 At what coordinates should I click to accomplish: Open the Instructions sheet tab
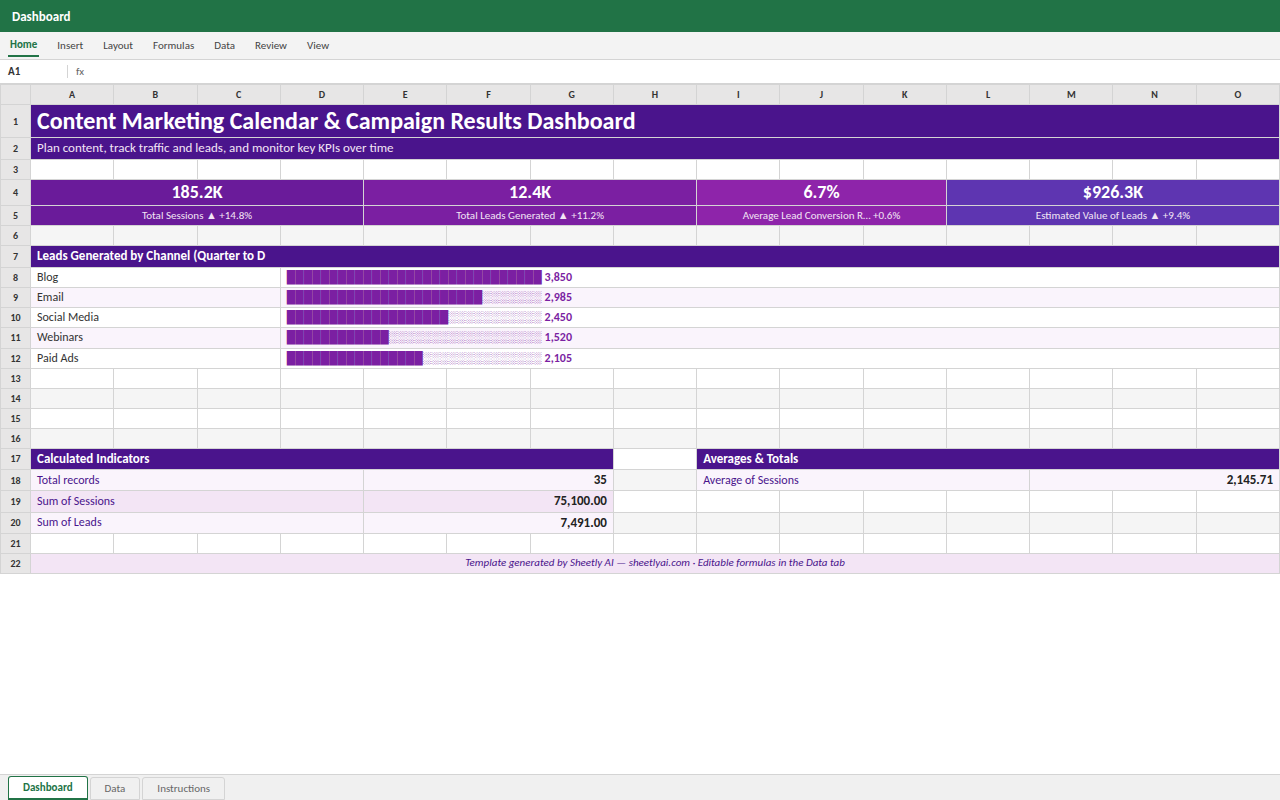184,788
